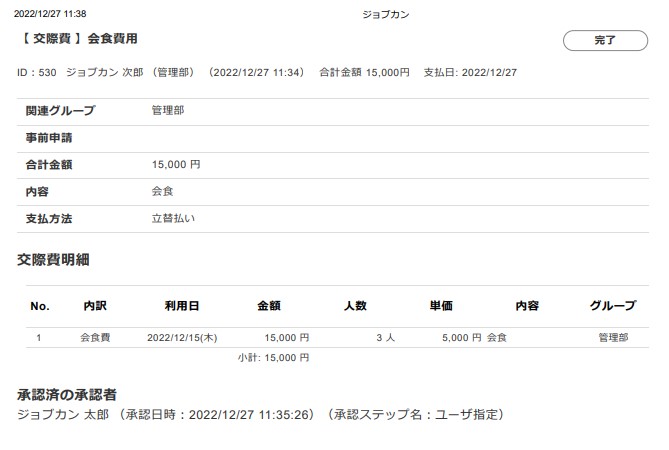Click the 人数 column header
Viewport: 669px width, 450px height.
click(355, 306)
